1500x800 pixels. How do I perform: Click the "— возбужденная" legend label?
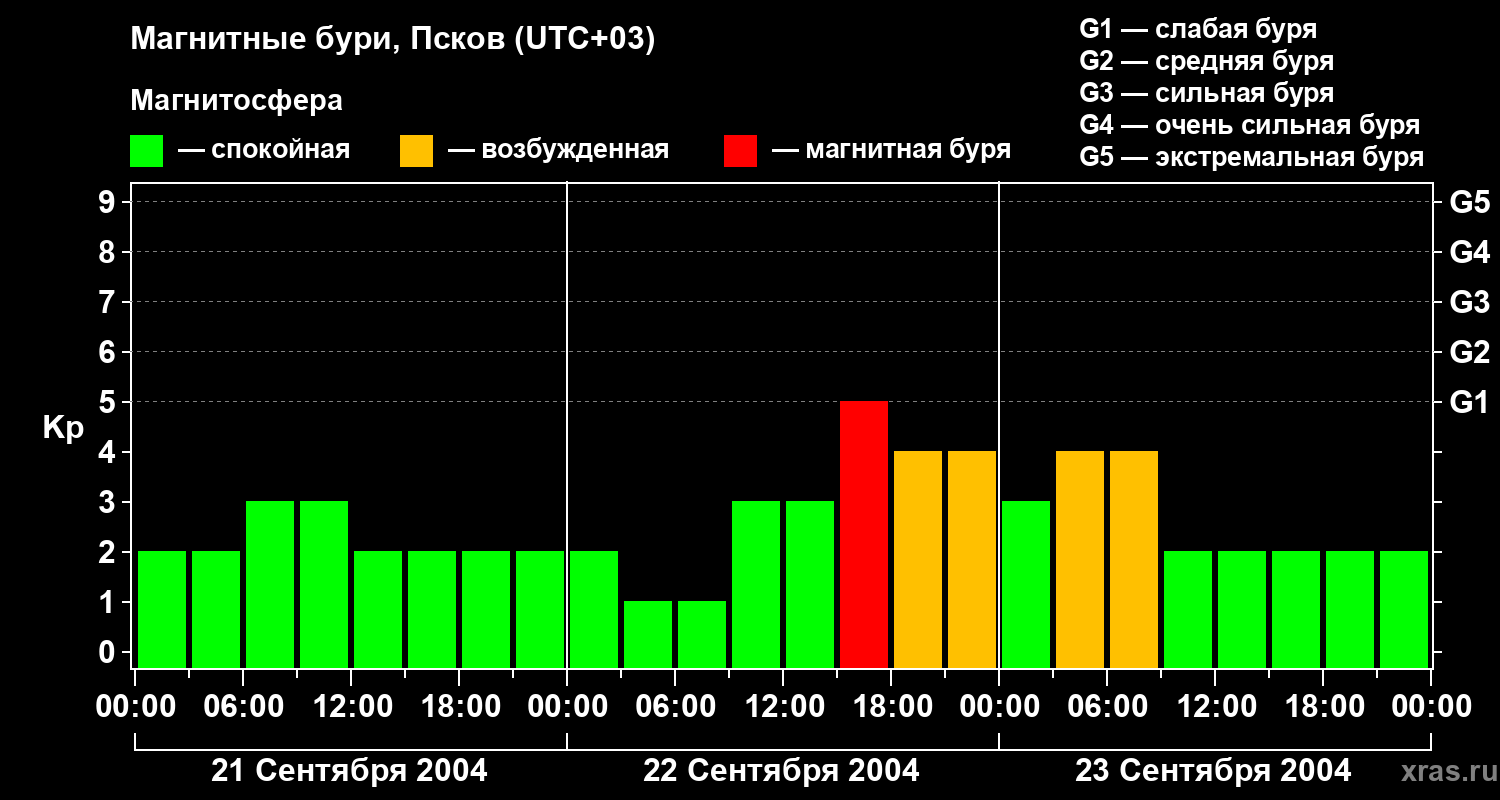[558, 150]
